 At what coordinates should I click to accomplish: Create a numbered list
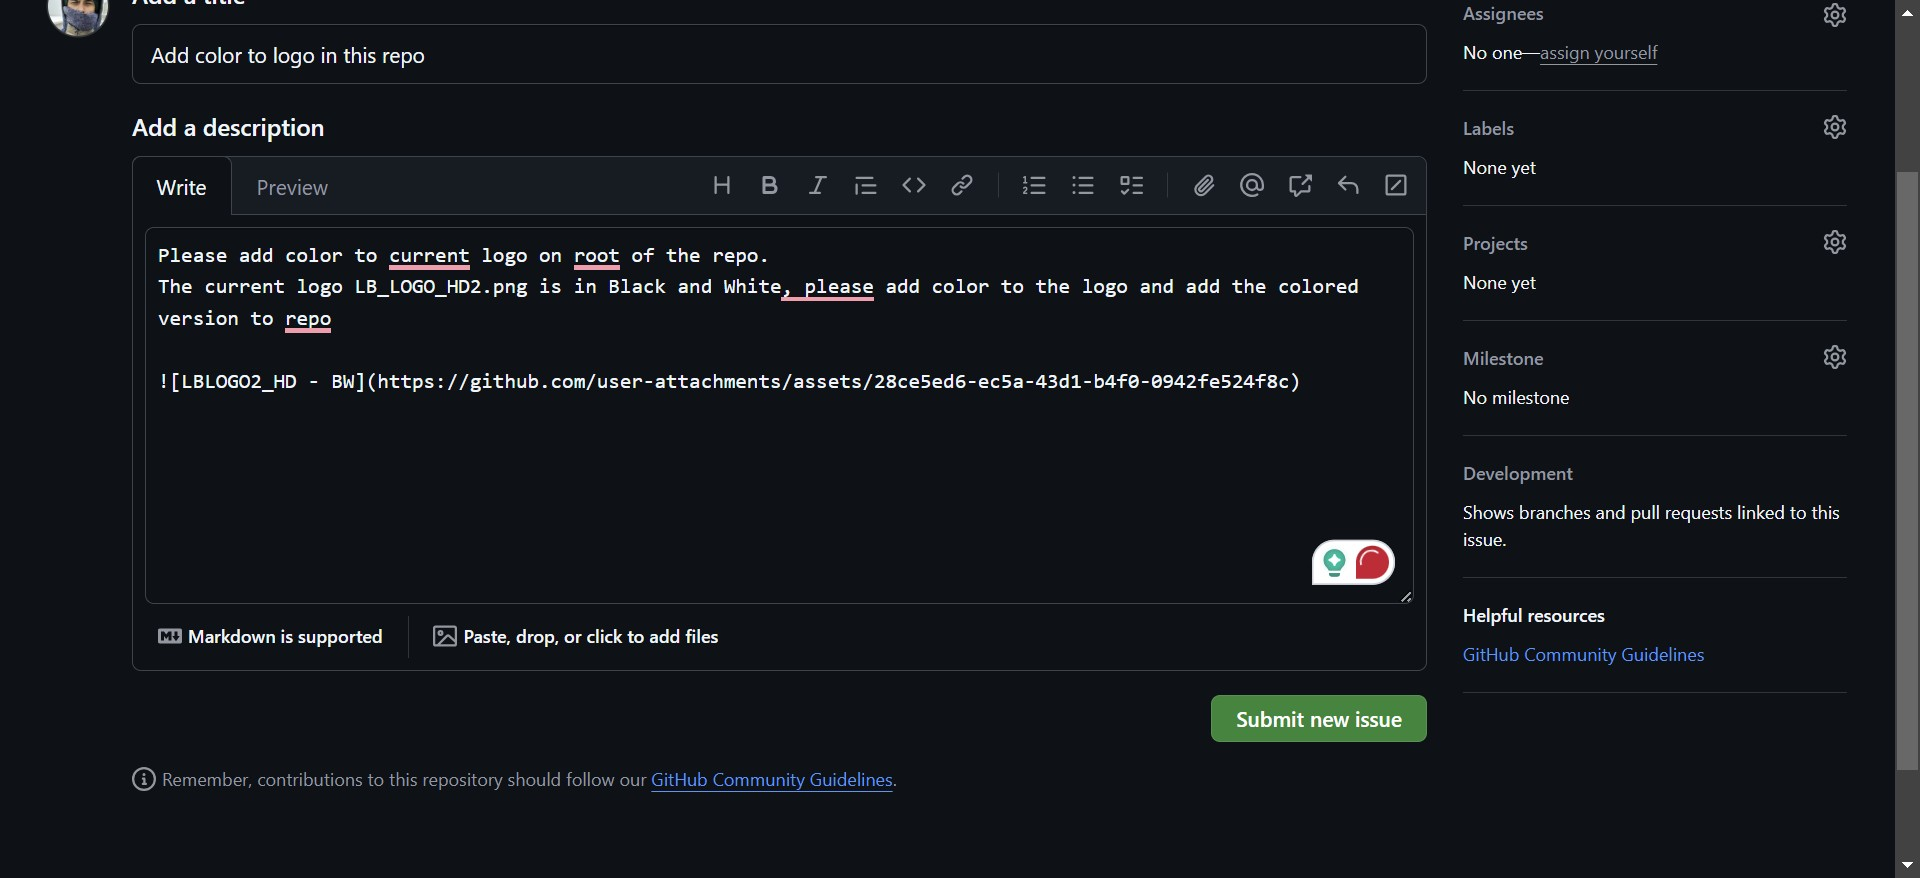tap(1034, 186)
